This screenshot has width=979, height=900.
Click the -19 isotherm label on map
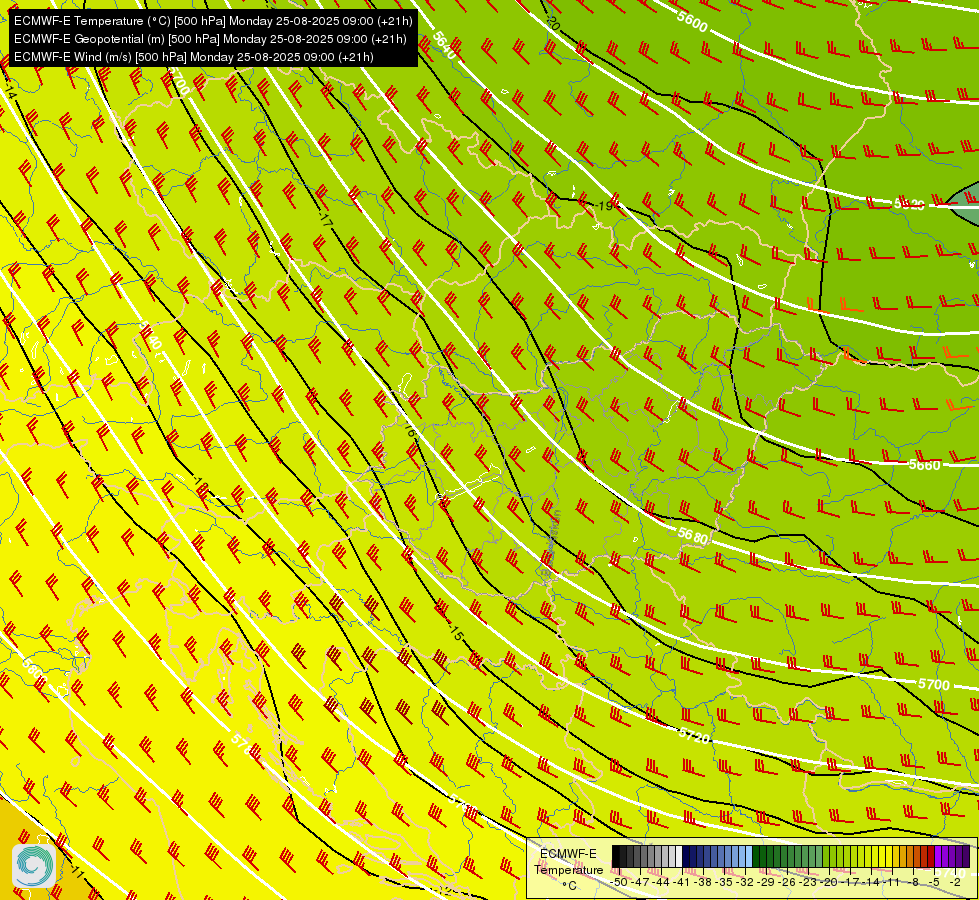pos(603,205)
